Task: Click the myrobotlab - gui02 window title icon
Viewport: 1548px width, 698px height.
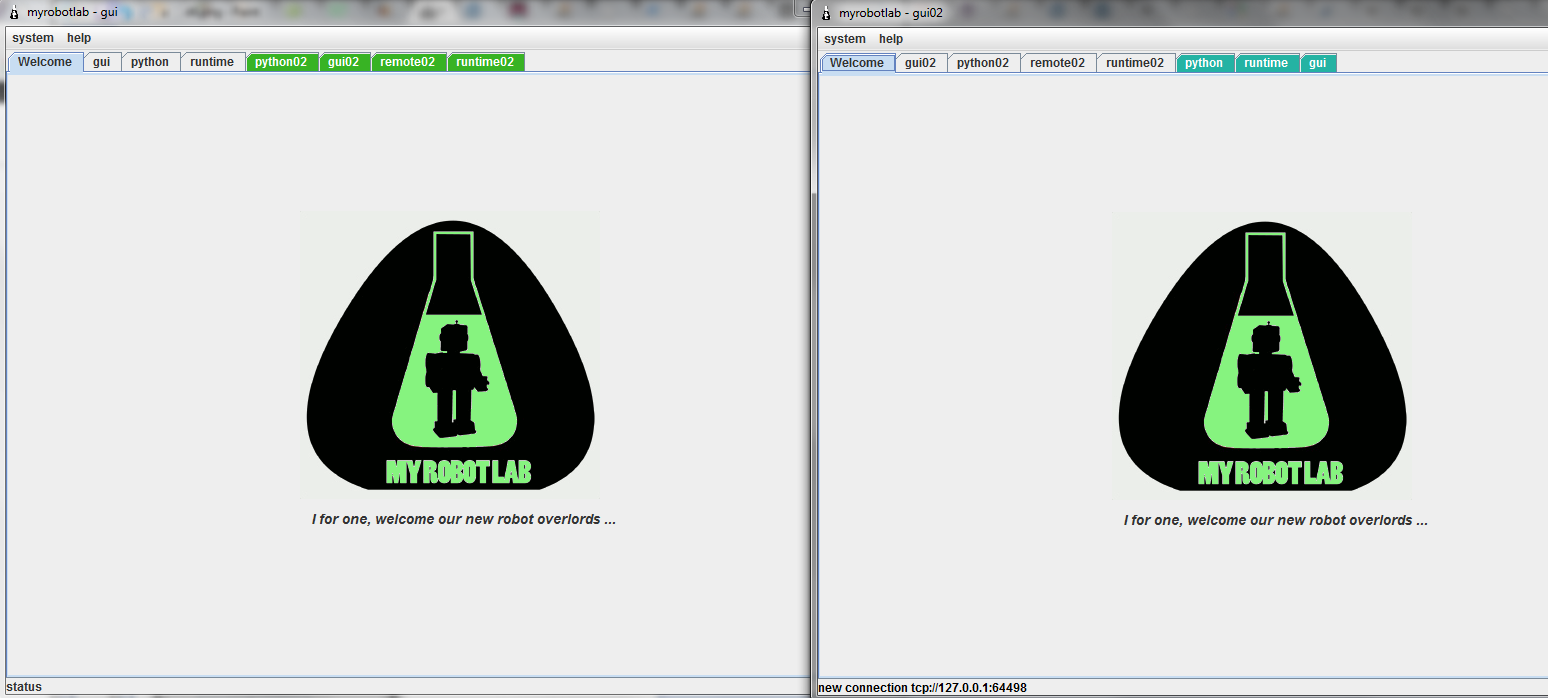Action: tap(826, 13)
